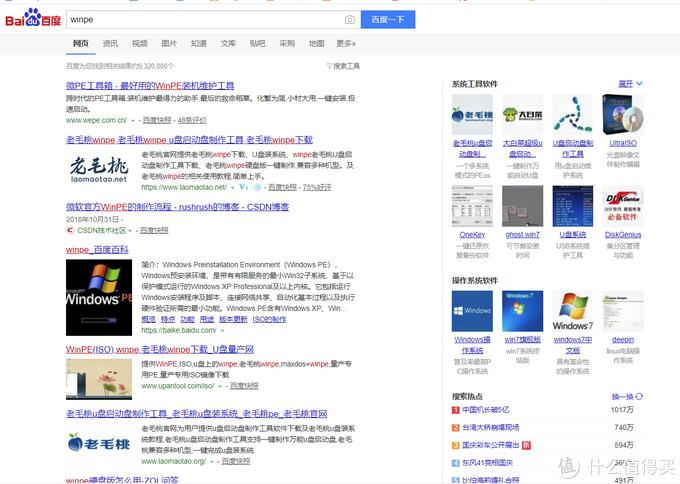Open CSDN 微软官方WinPE的制作流程 result
The height and width of the screenshot is (484, 680).
click(x=177, y=207)
